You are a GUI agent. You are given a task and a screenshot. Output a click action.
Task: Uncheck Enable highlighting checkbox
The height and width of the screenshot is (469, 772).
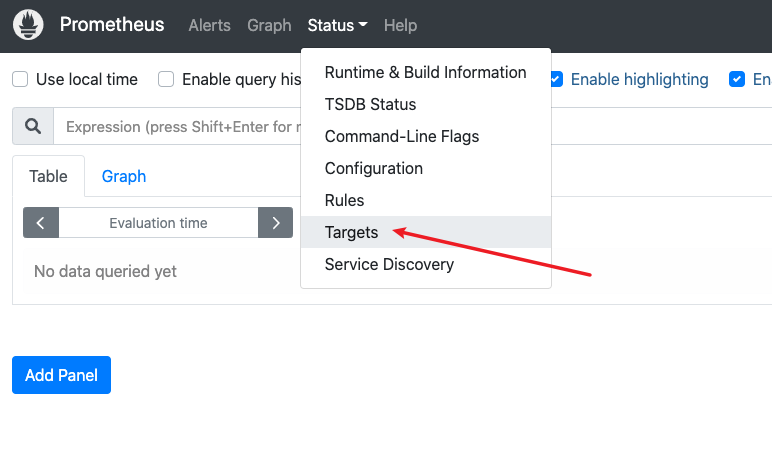[556, 79]
